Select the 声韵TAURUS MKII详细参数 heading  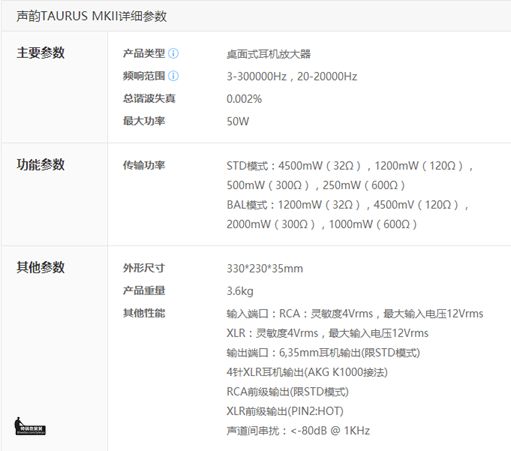[x=92, y=16]
